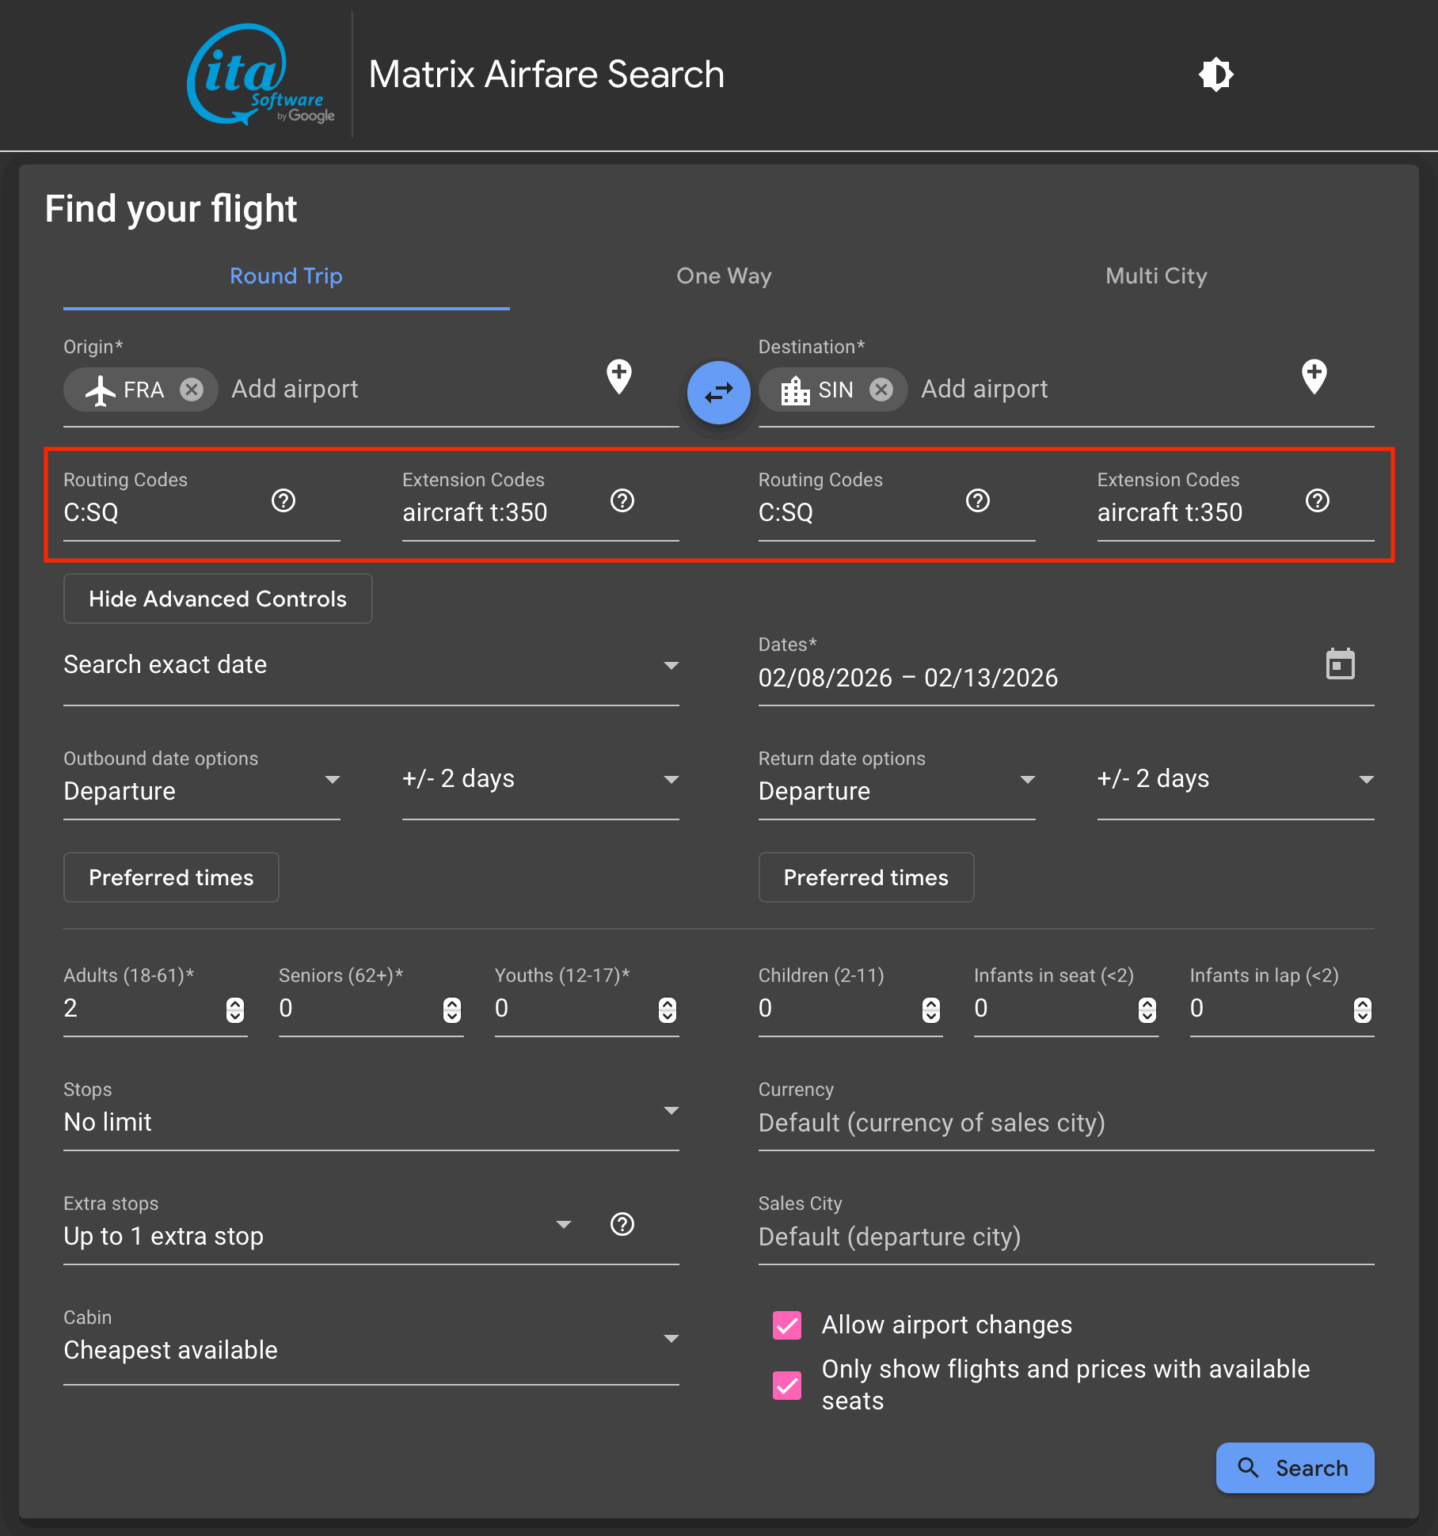1438x1536 pixels.
Task: Open help for destination Extension Codes
Action: tap(1317, 501)
